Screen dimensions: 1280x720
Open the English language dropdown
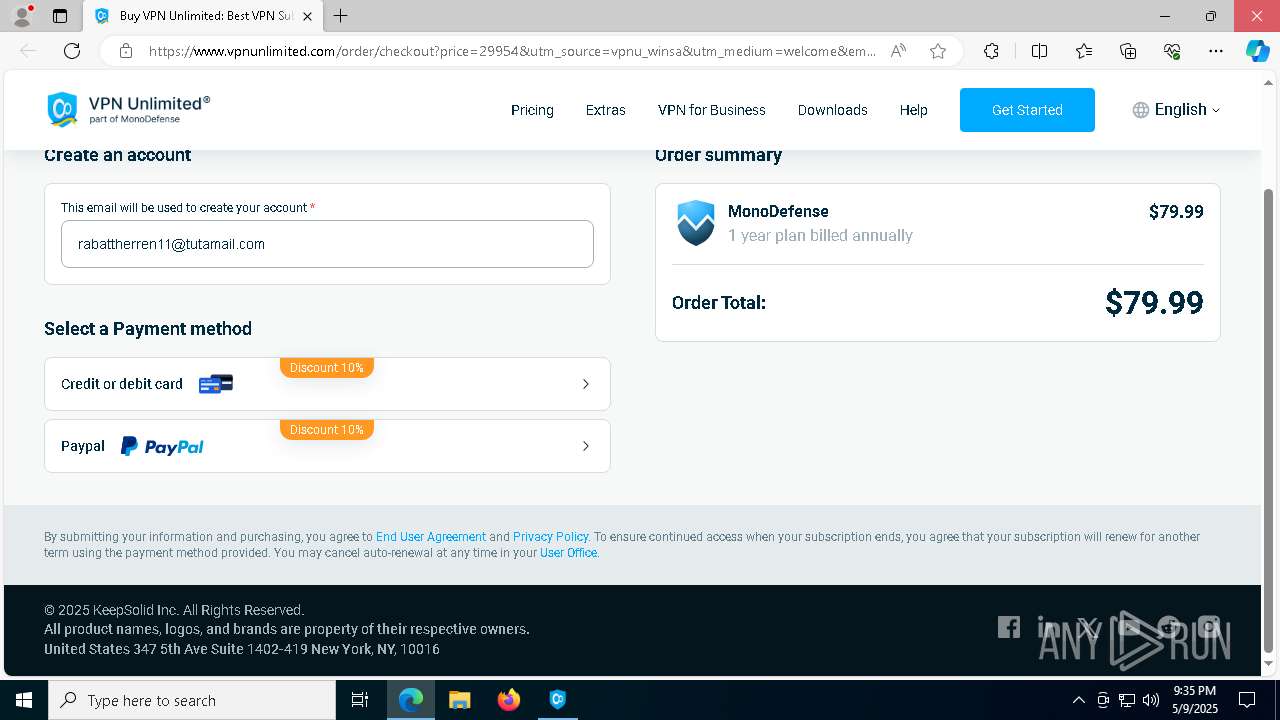[1176, 110]
